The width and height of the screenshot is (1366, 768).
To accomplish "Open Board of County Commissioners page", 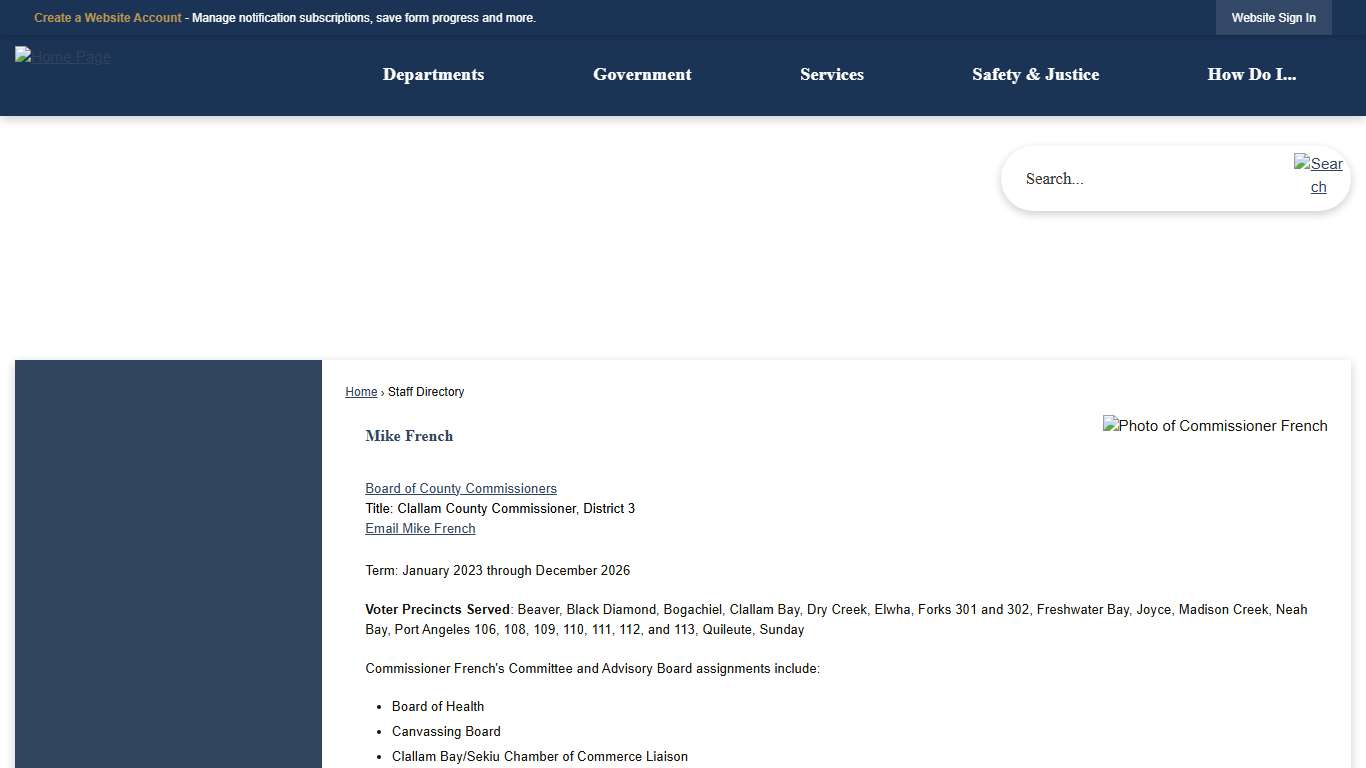I will pos(461,488).
